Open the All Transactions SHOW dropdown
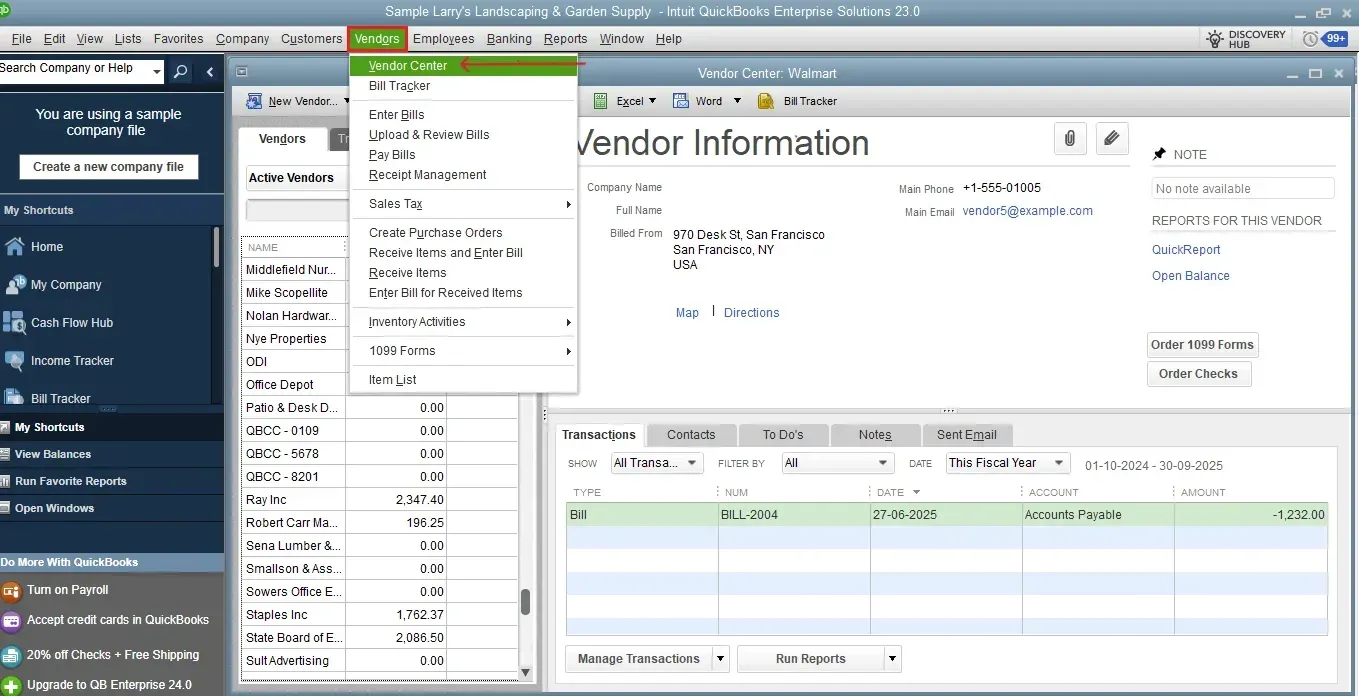Image resolution: width=1359 pixels, height=696 pixels. pos(655,463)
